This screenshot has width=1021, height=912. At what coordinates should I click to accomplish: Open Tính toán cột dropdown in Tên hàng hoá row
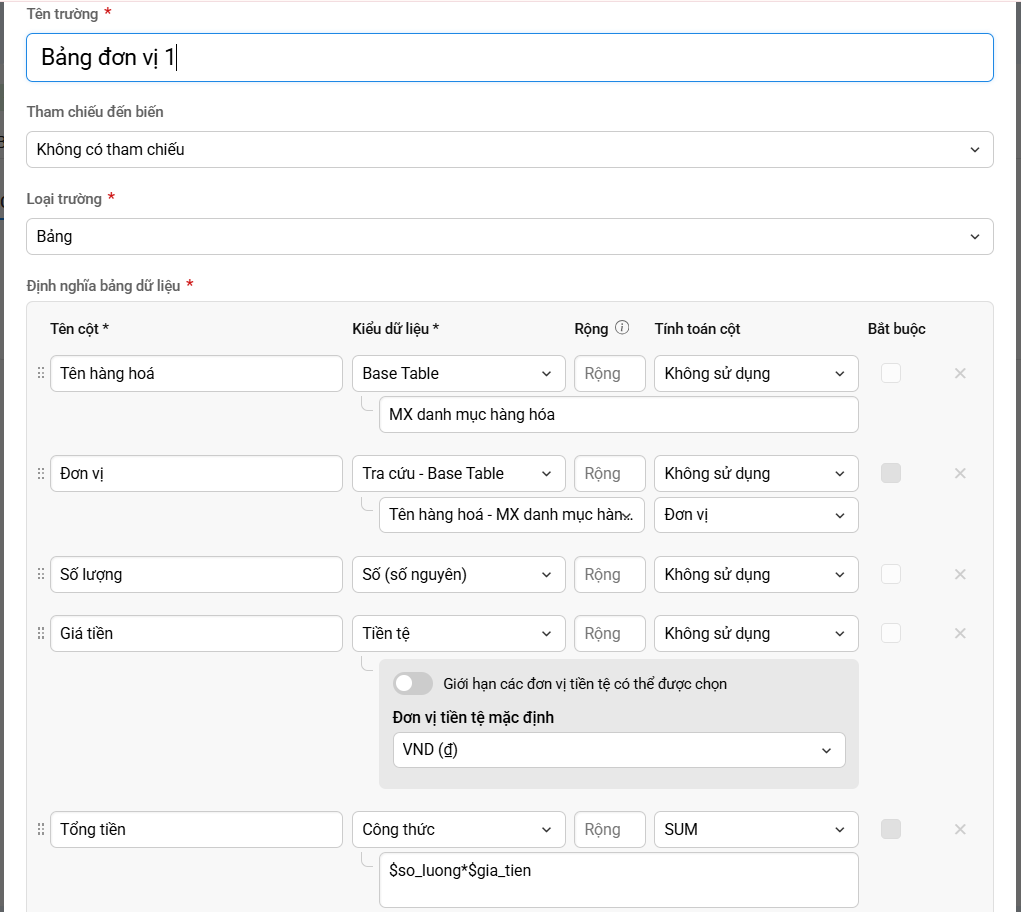[x=756, y=373]
